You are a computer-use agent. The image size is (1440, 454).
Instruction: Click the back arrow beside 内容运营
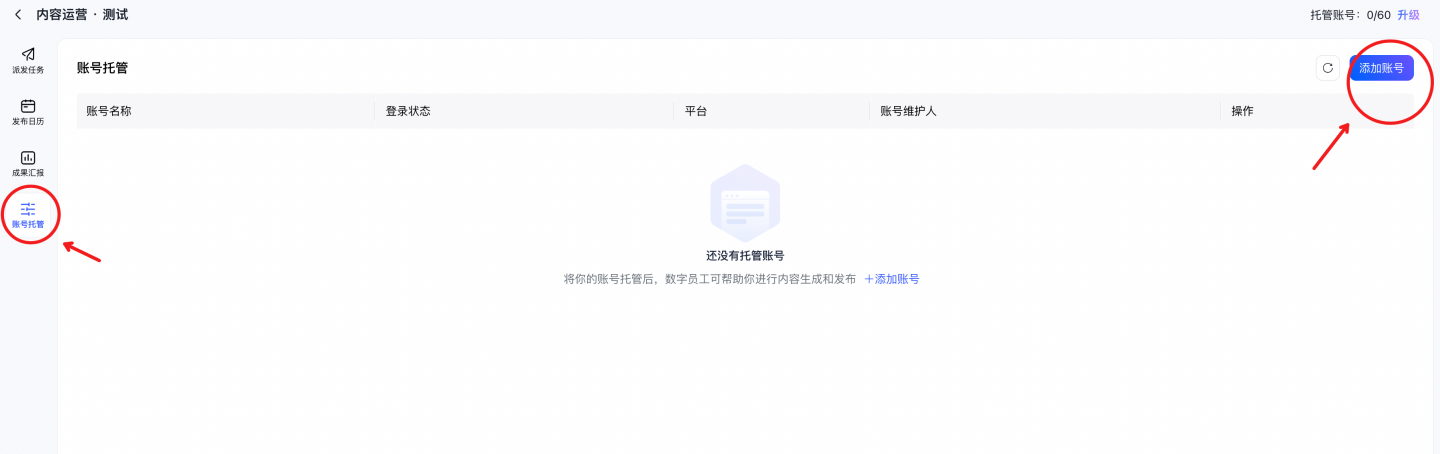(x=18, y=15)
